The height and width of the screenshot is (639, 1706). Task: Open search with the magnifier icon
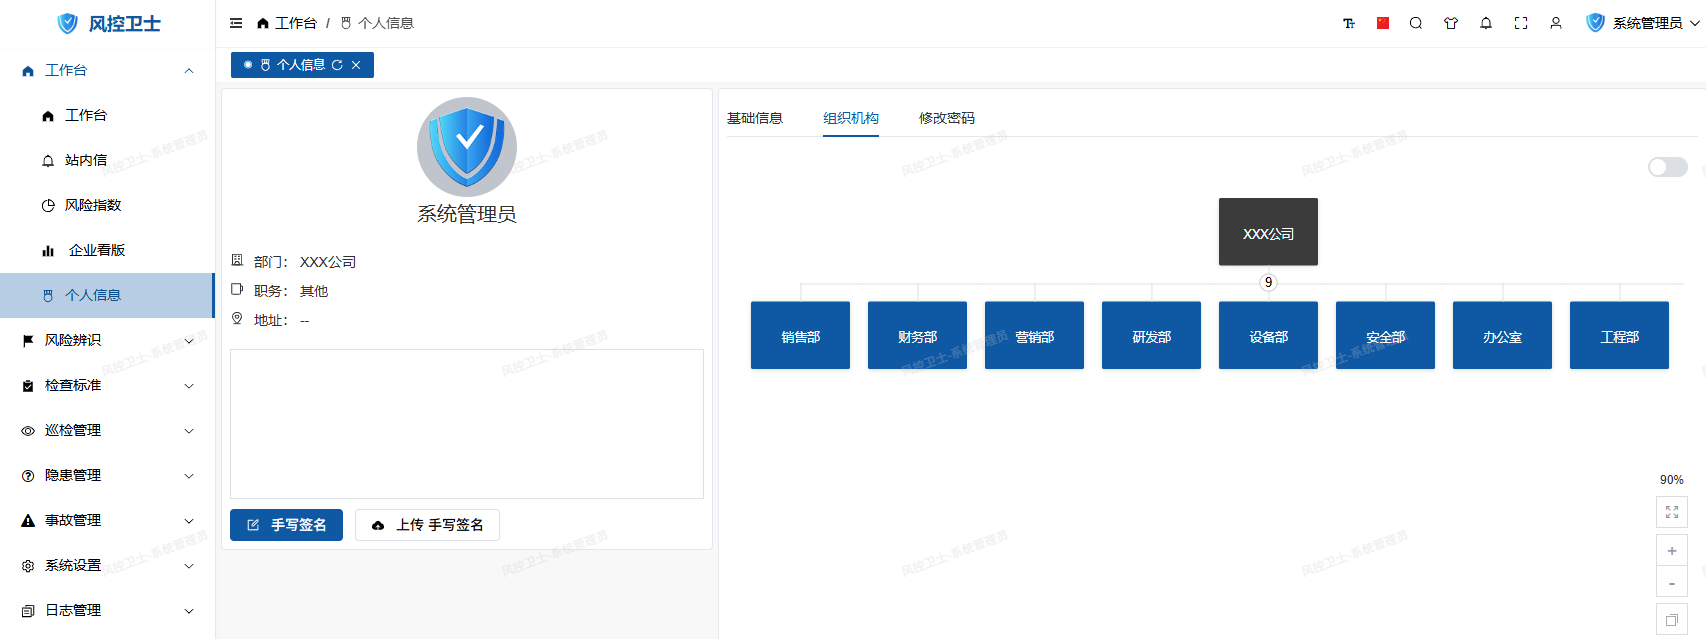click(1416, 23)
